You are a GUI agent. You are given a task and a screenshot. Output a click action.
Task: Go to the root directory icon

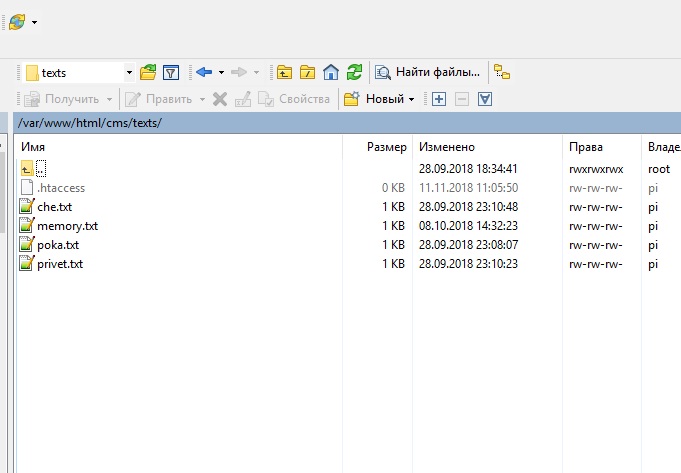(308, 72)
